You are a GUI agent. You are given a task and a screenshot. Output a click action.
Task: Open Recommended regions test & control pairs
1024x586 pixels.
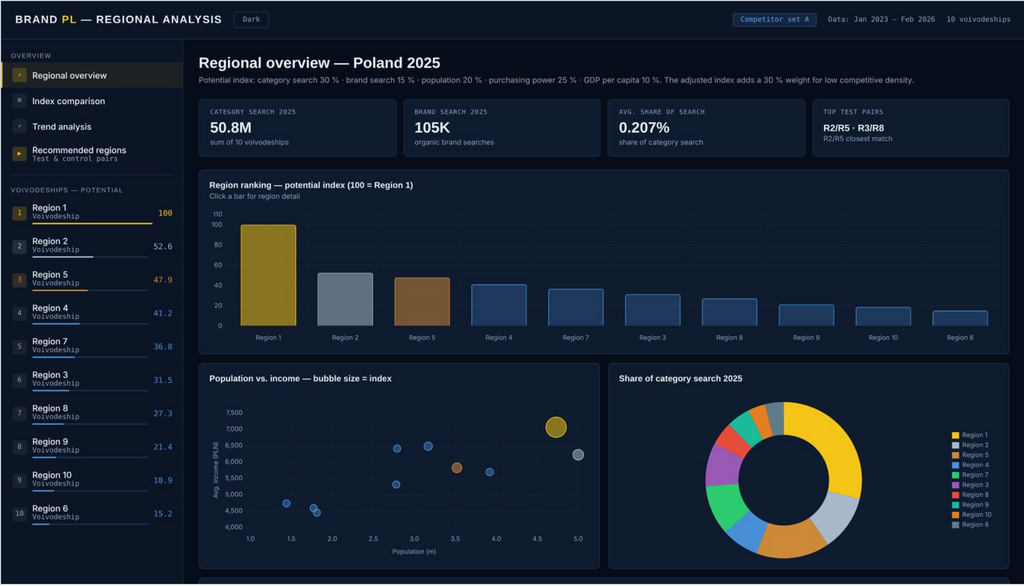[x=92, y=154]
